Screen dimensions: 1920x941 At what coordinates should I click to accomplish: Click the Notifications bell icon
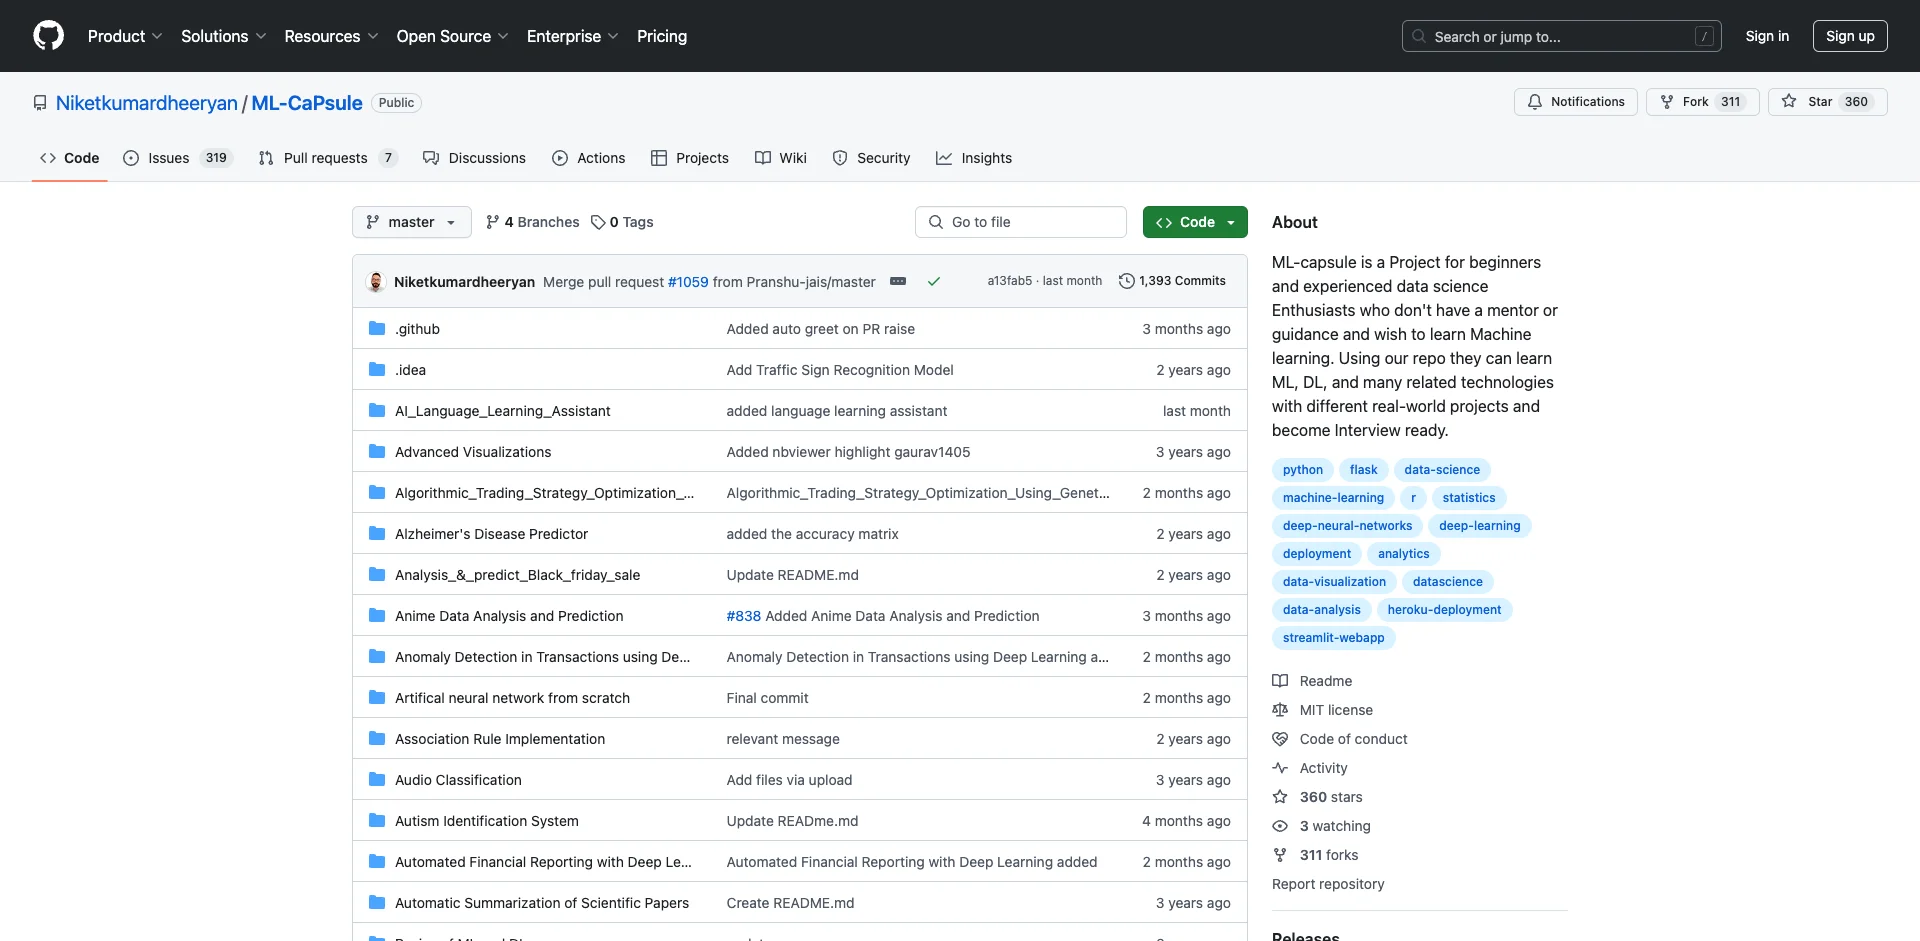[1535, 102]
